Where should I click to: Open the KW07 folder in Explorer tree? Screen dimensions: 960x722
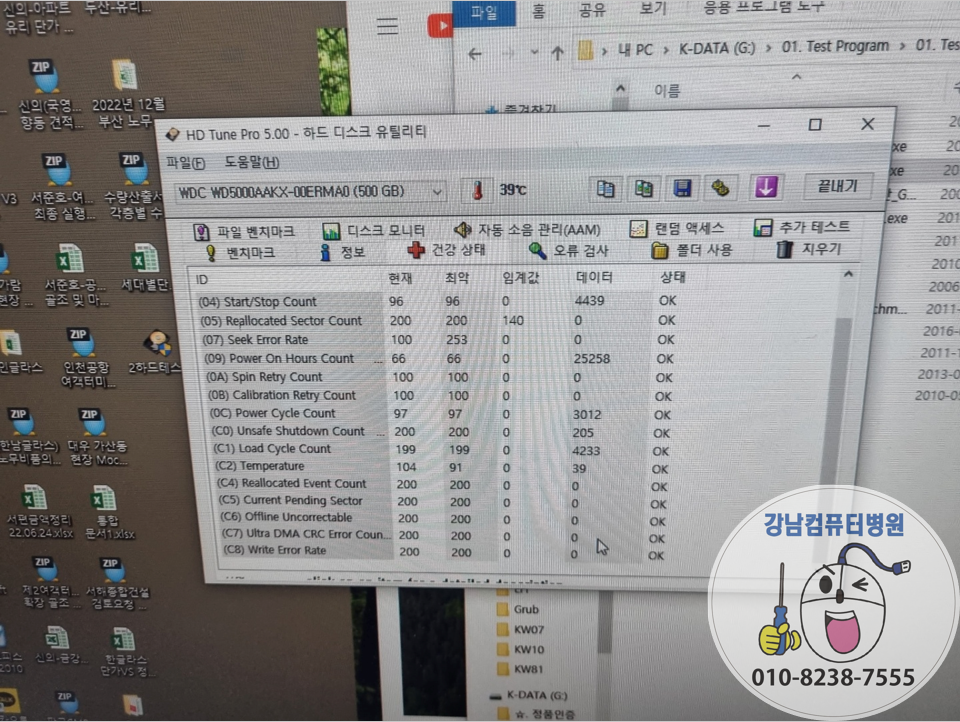(521, 630)
